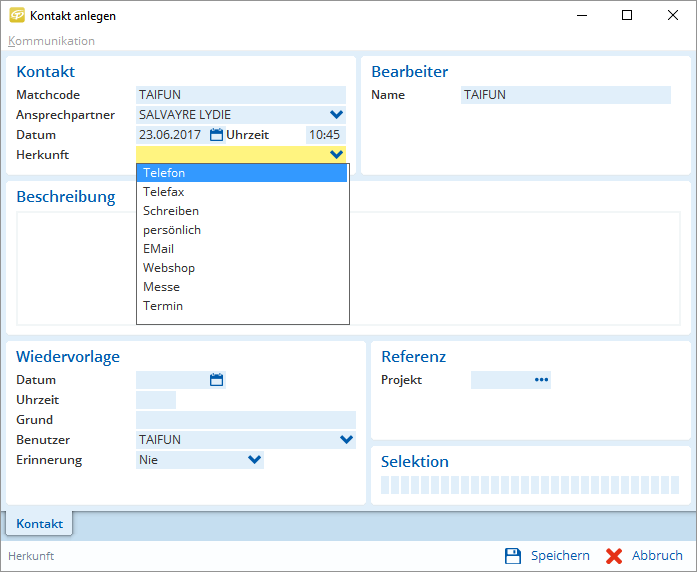This screenshot has width=697, height=572.
Task: Click the app icon in title bar
Action: 17,16
